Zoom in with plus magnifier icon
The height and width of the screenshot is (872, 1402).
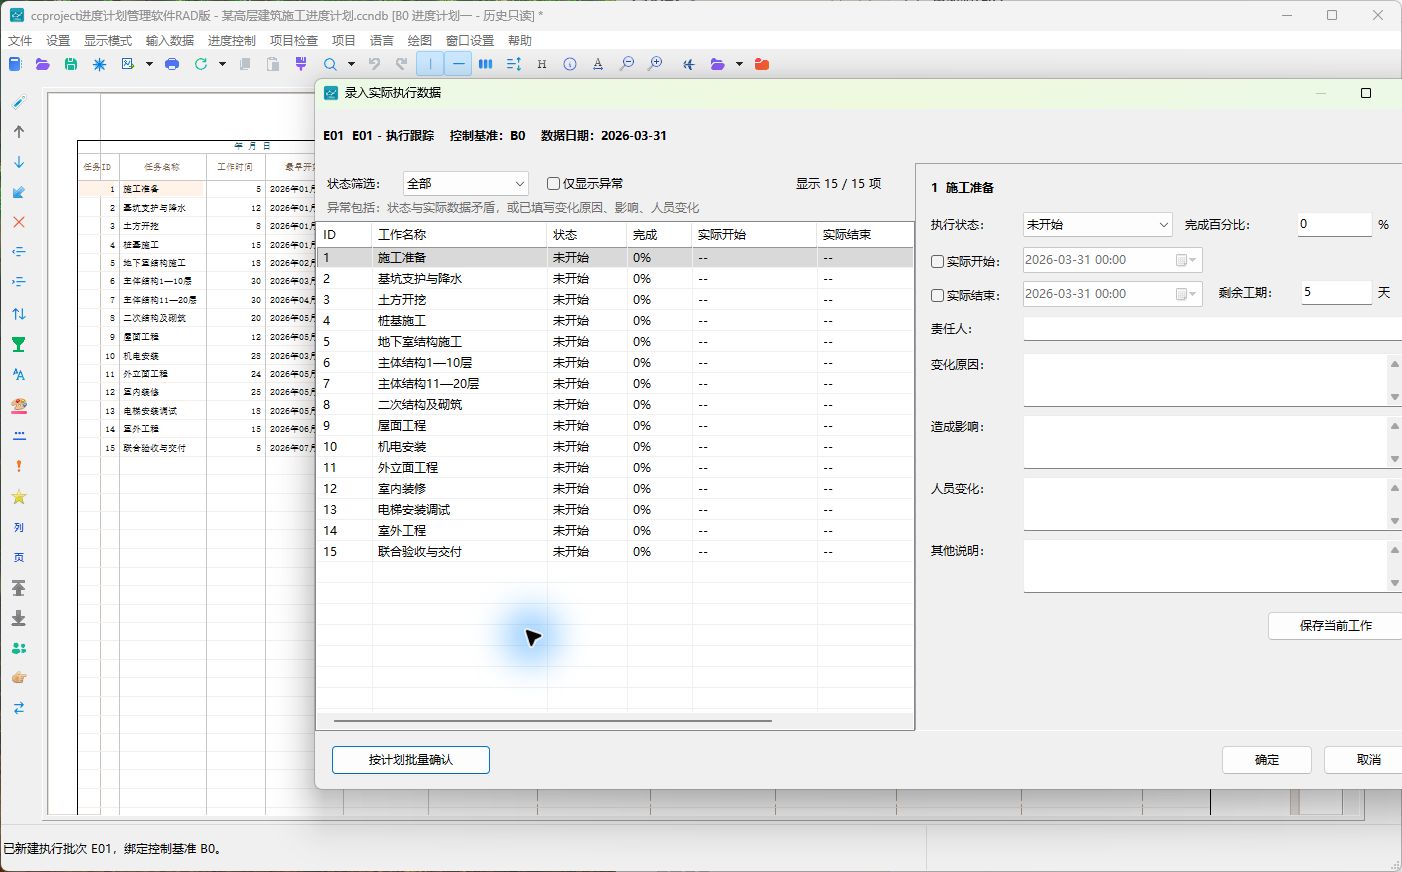655,64
